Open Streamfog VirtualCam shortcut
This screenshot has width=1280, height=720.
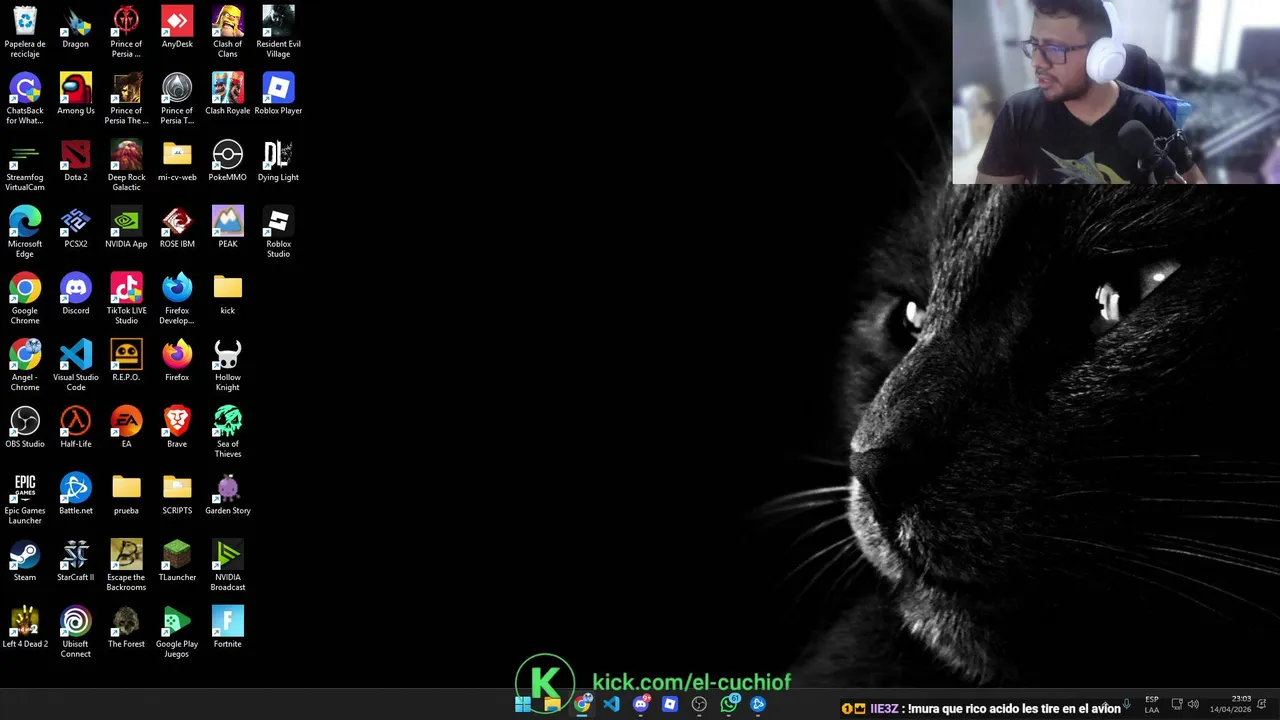click(x=25, y=164)
